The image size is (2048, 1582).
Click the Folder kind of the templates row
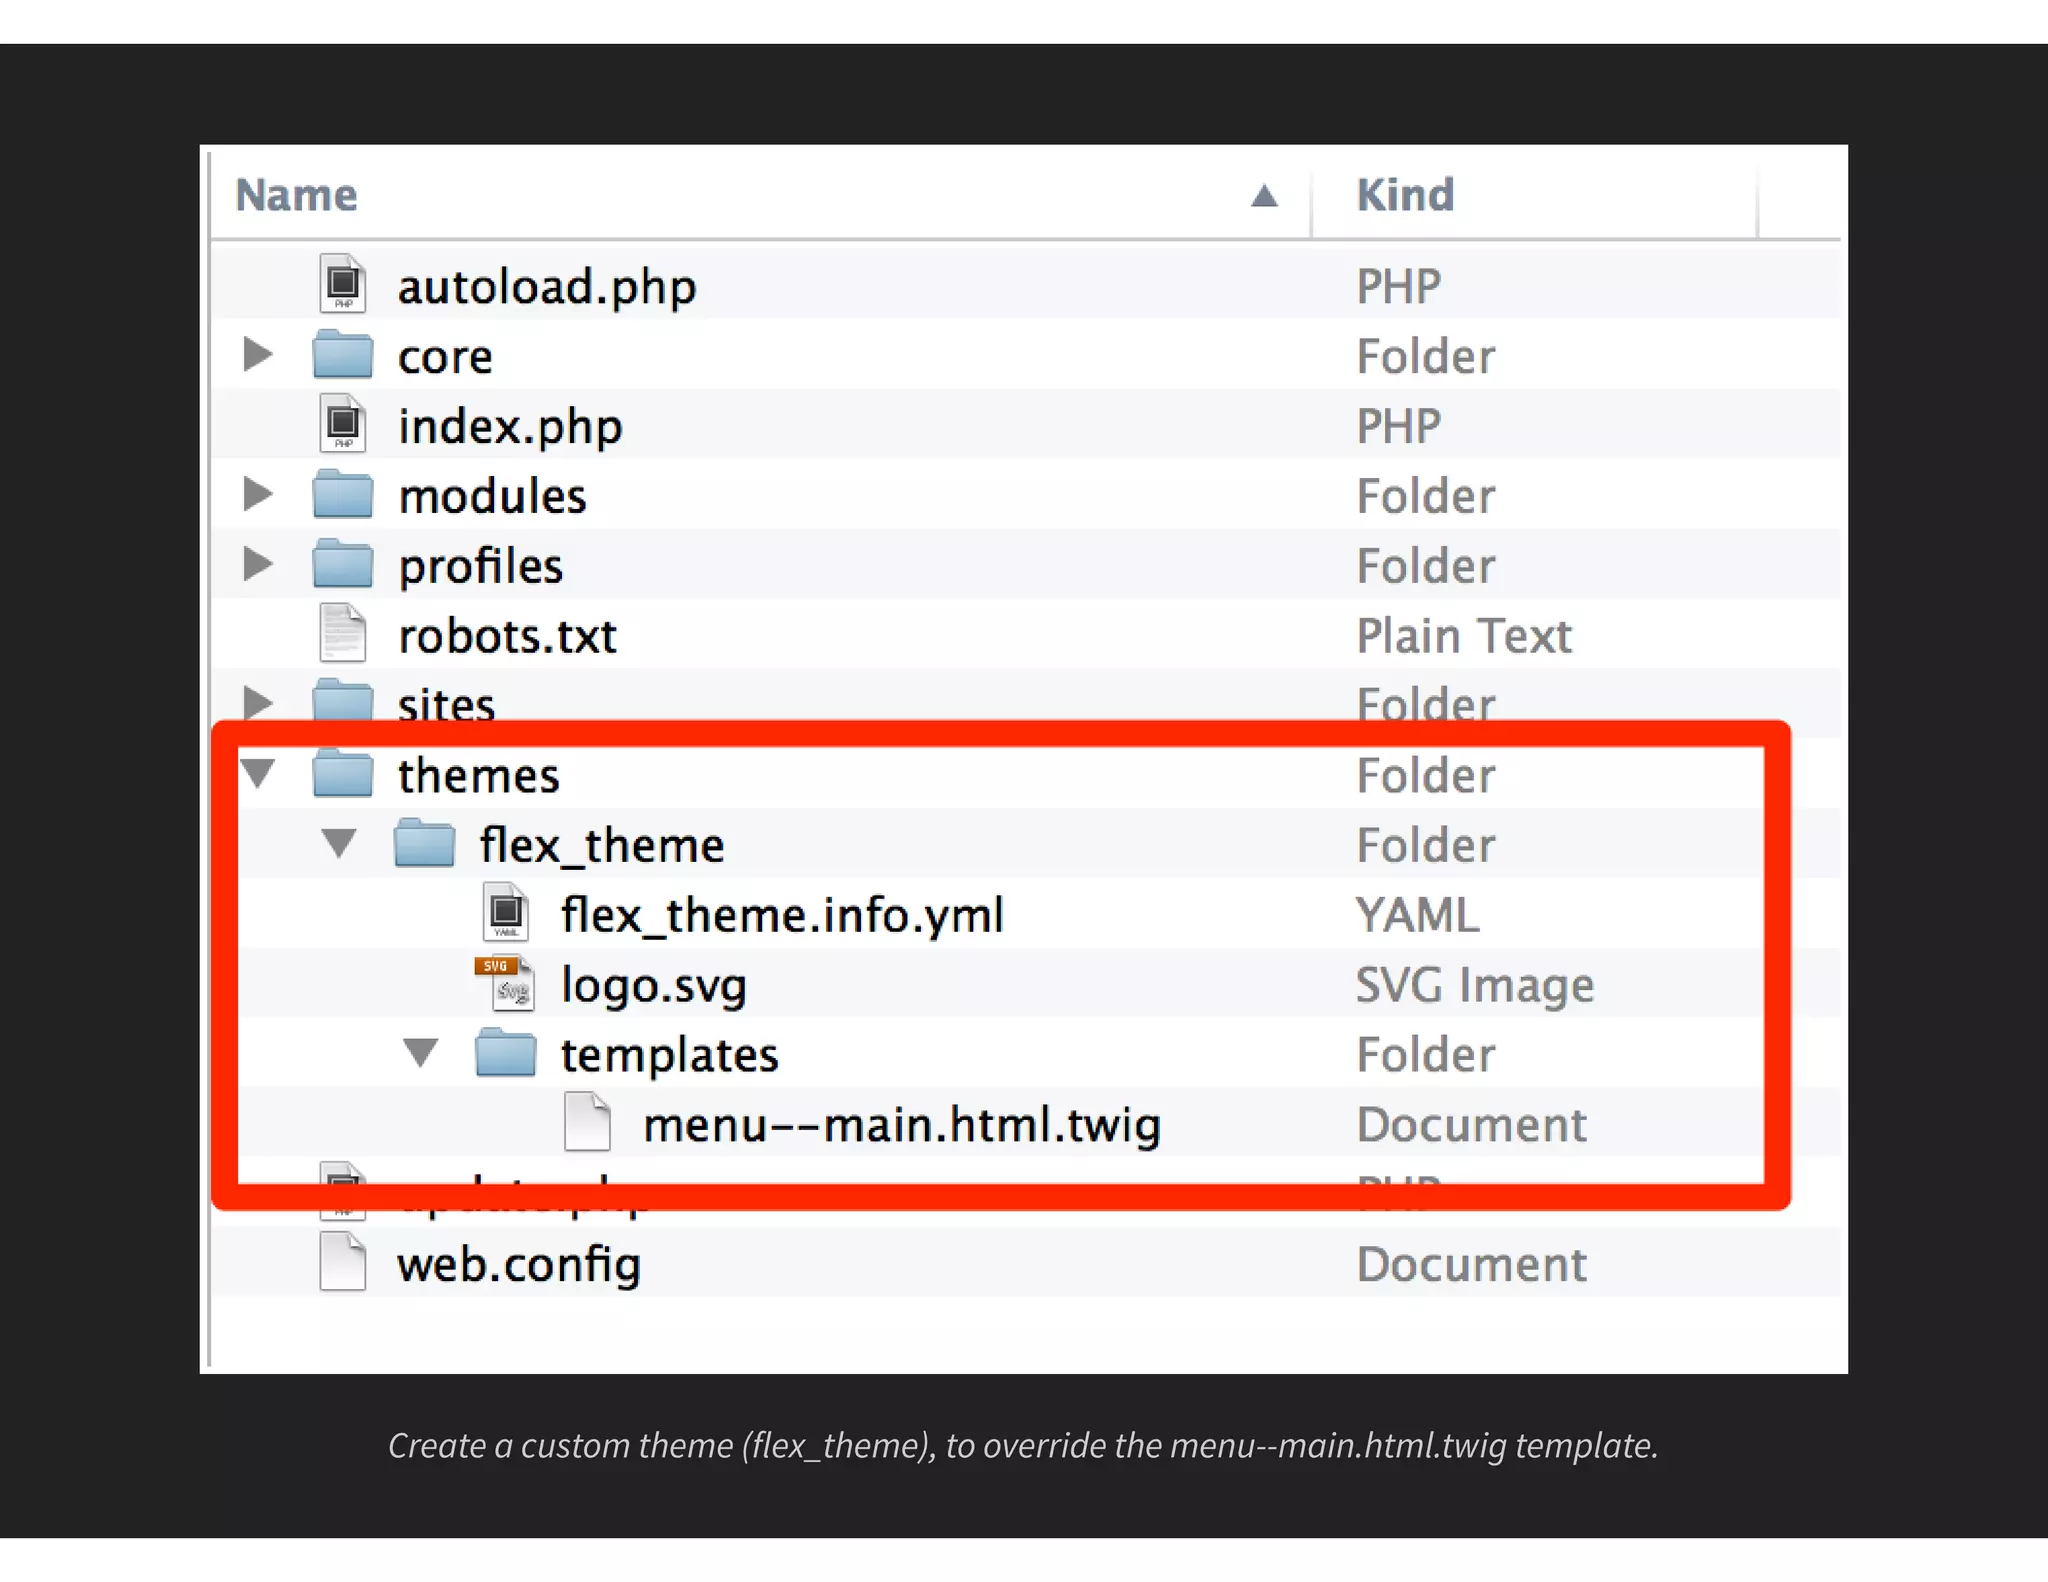(x=1425, y=1056)
